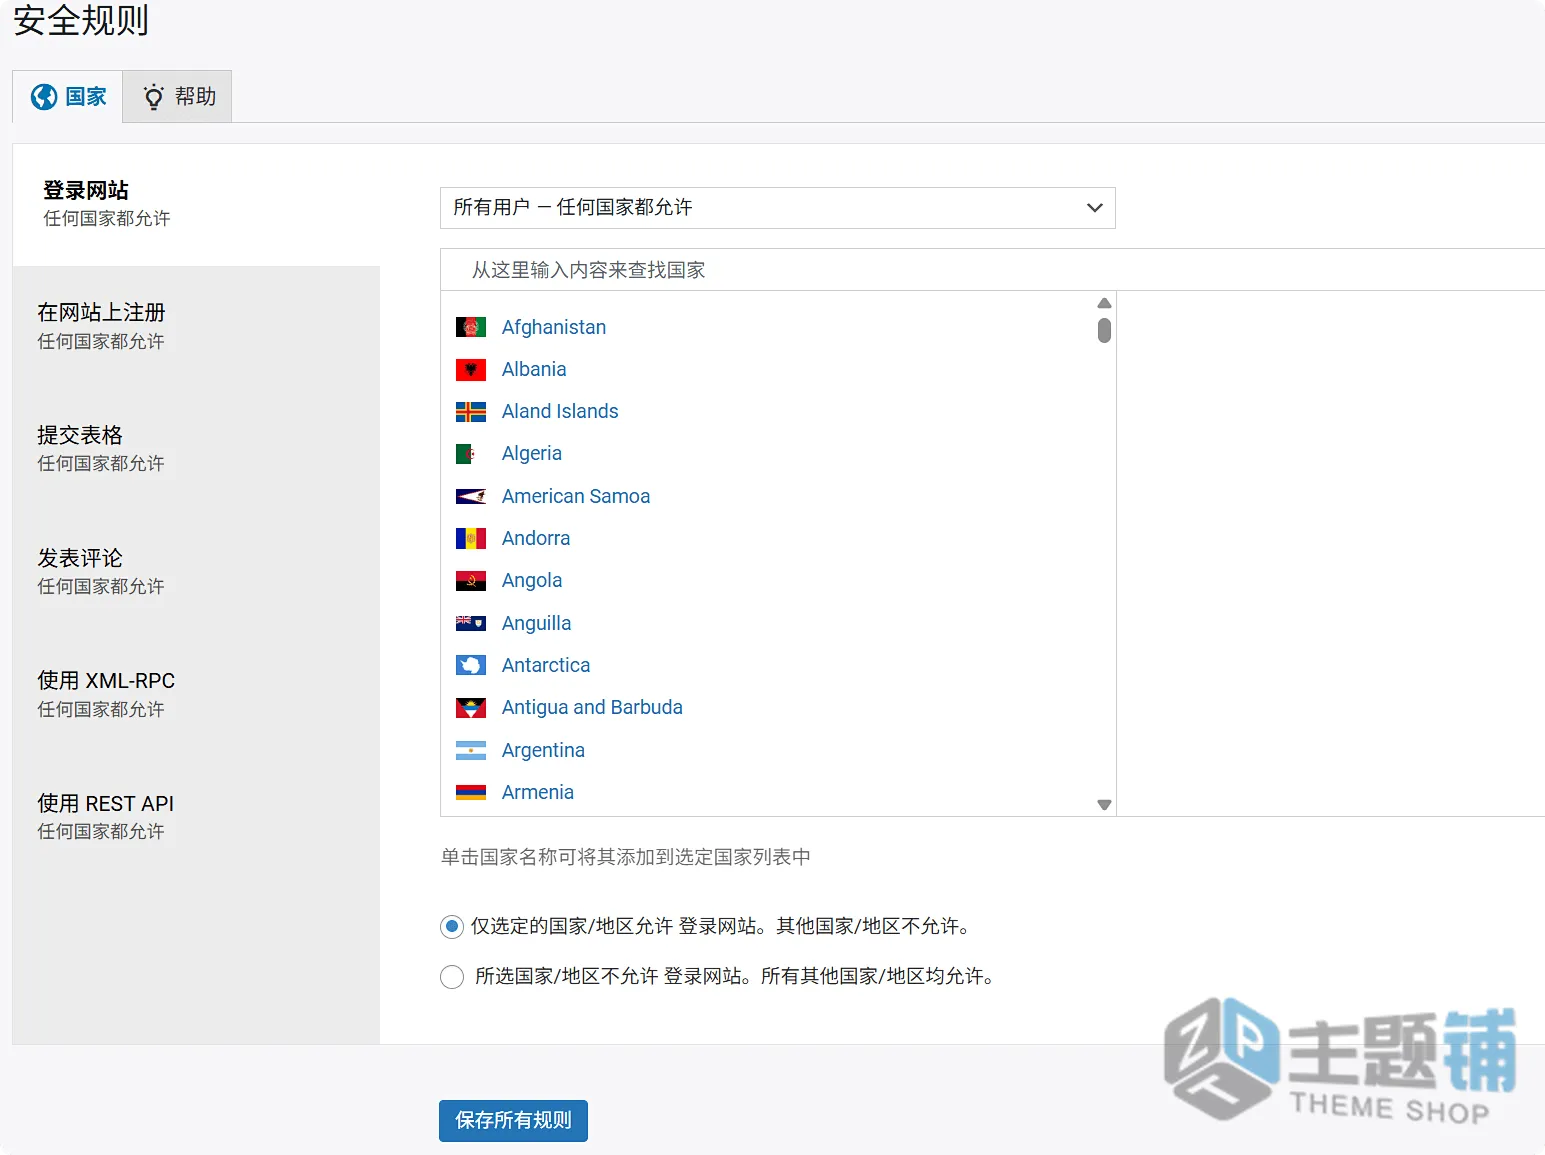Viewport: 1545px width, 1155px height.
Task: Add Afghanistan to selected countries
Action: point(554,327)
